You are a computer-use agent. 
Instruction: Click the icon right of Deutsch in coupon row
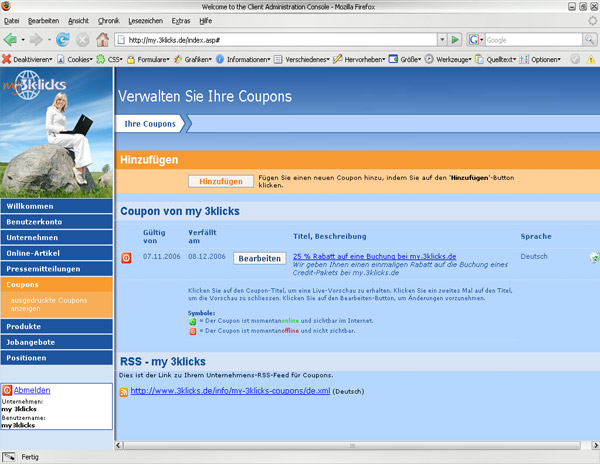[x=595, y=257]
